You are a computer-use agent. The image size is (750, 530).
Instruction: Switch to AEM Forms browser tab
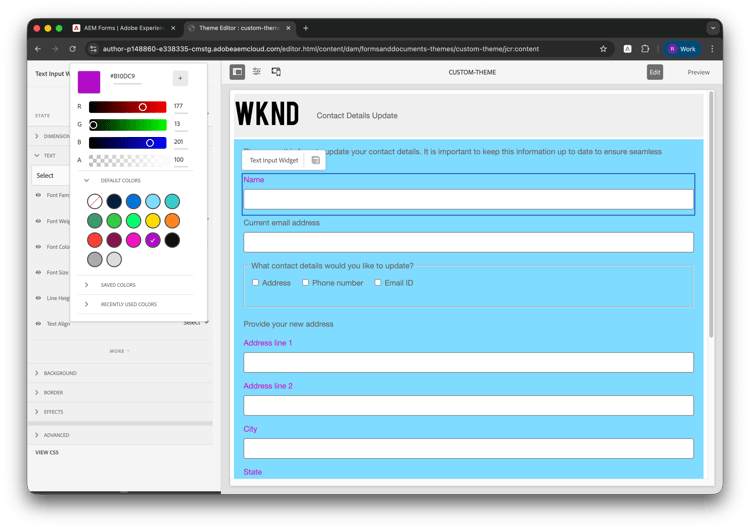click(x=123, y=28)
